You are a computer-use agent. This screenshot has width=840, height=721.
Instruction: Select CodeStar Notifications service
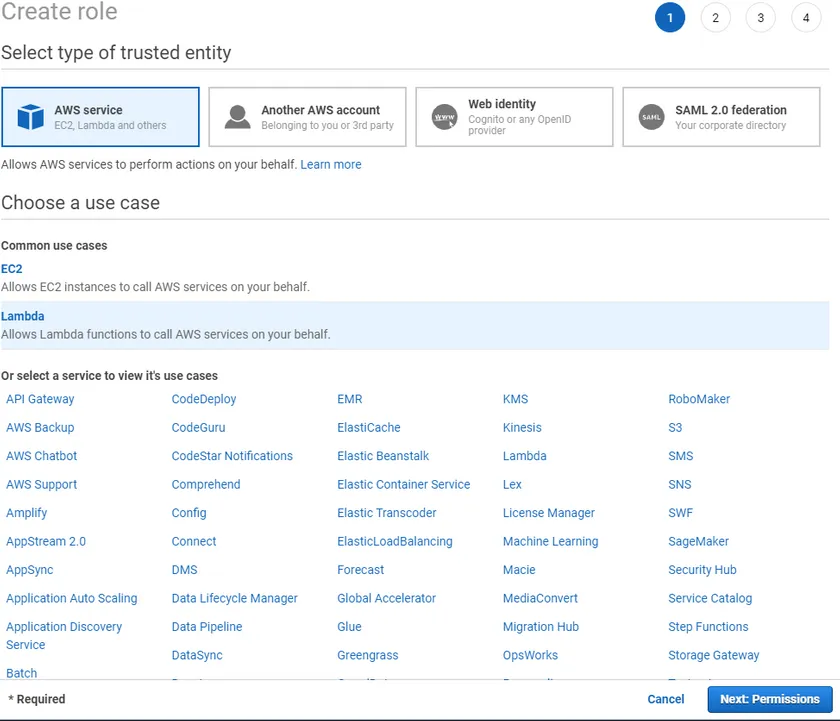(232, 456)
